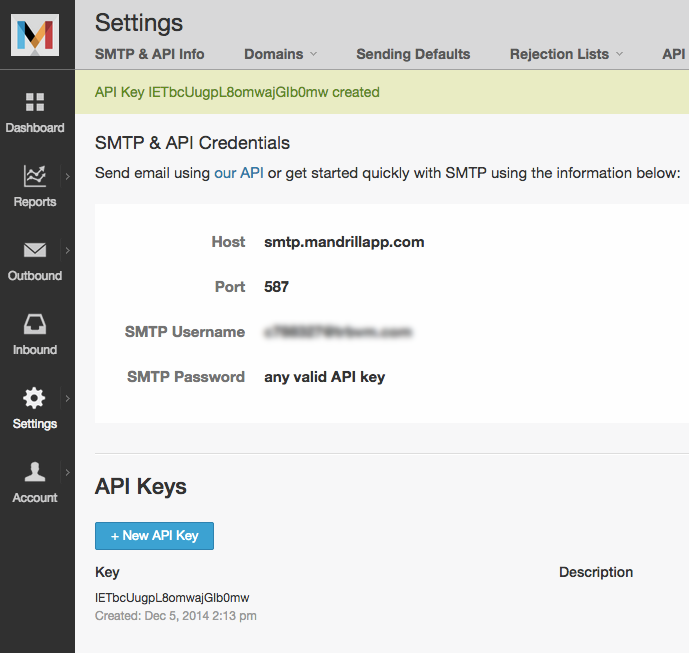The image size is (689, 653).
Task: Open the Rejection Lists tab label
Action: click(559, 54)
